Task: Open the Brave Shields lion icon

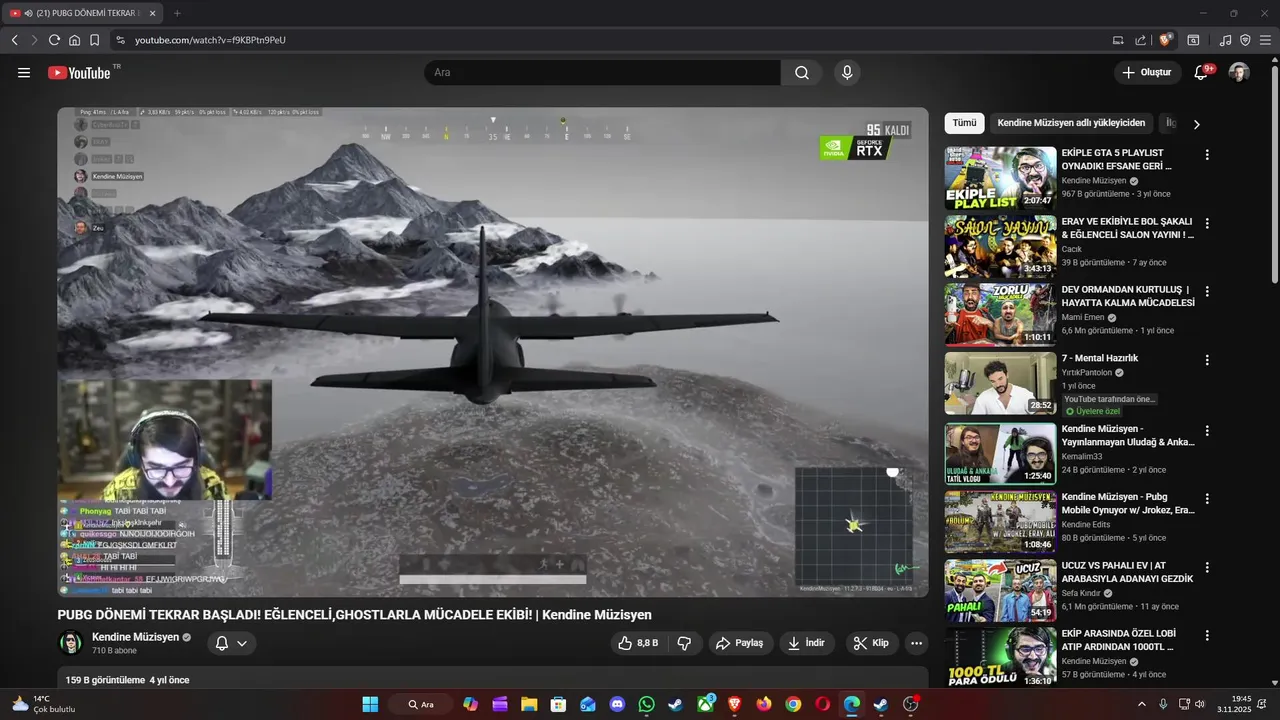Action: 1166,40
